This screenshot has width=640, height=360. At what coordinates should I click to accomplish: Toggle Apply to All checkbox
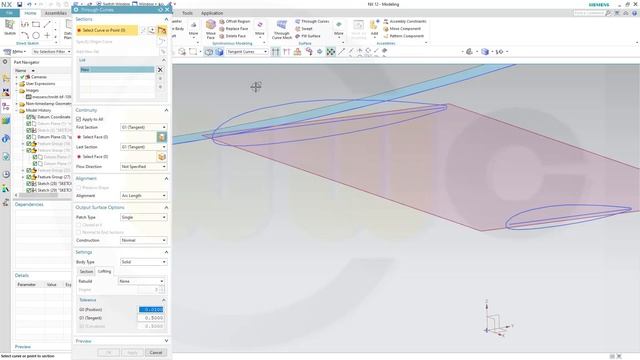click(x=78, y=119)
